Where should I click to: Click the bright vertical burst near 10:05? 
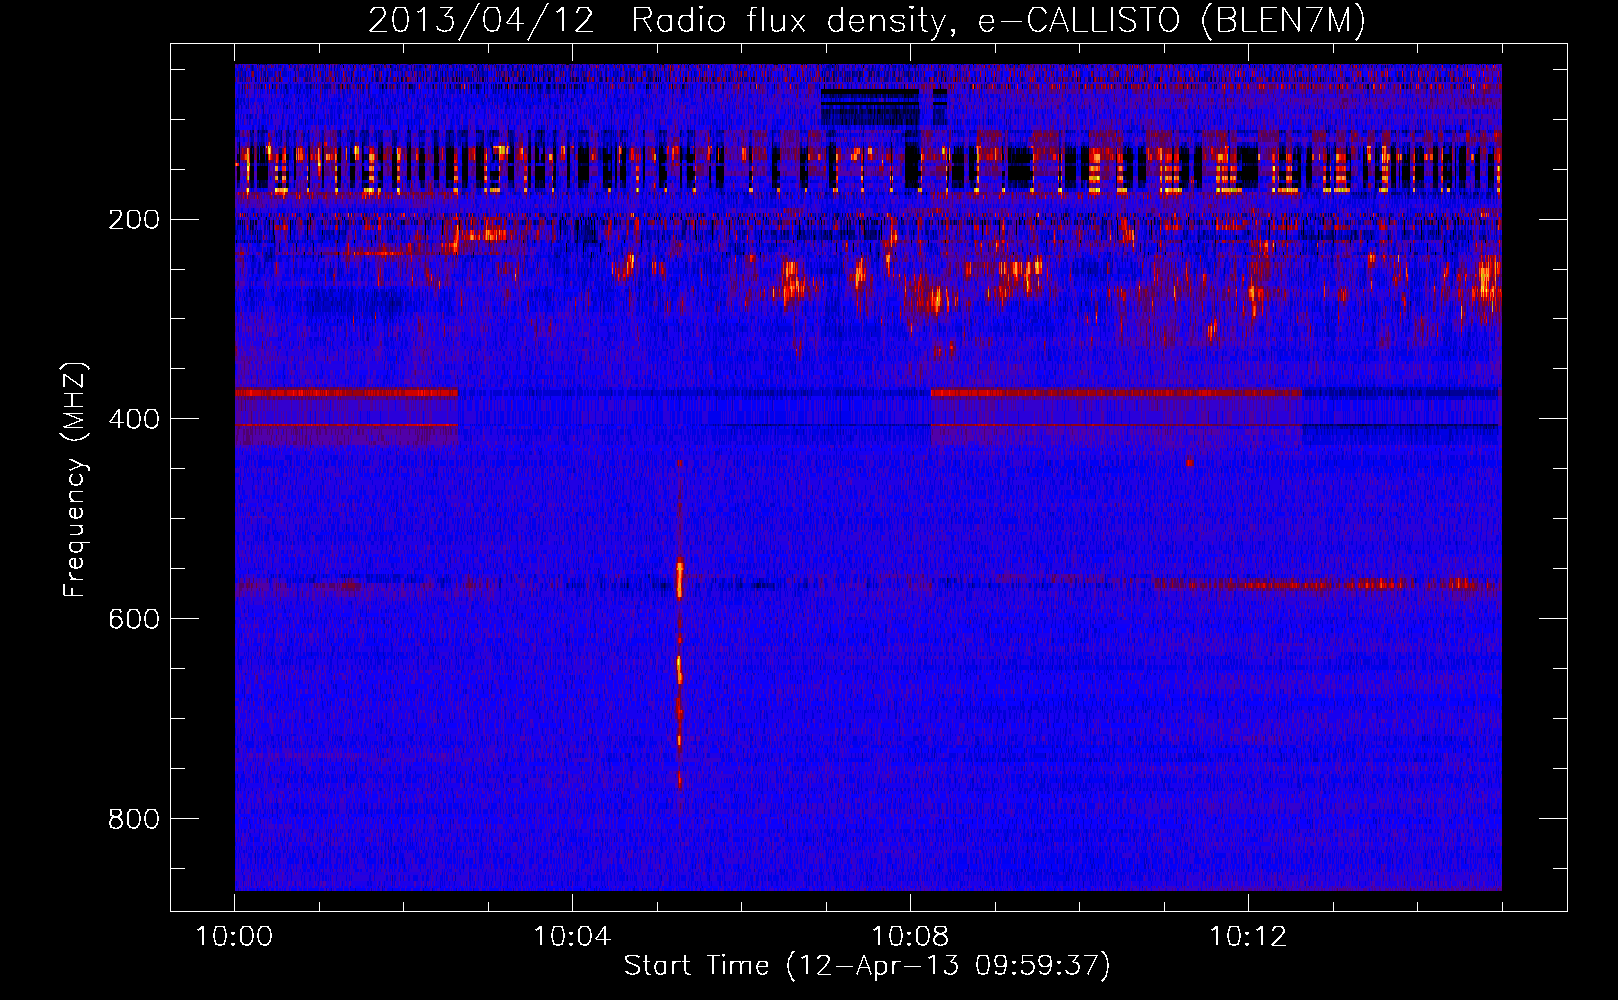pos(680,625)
